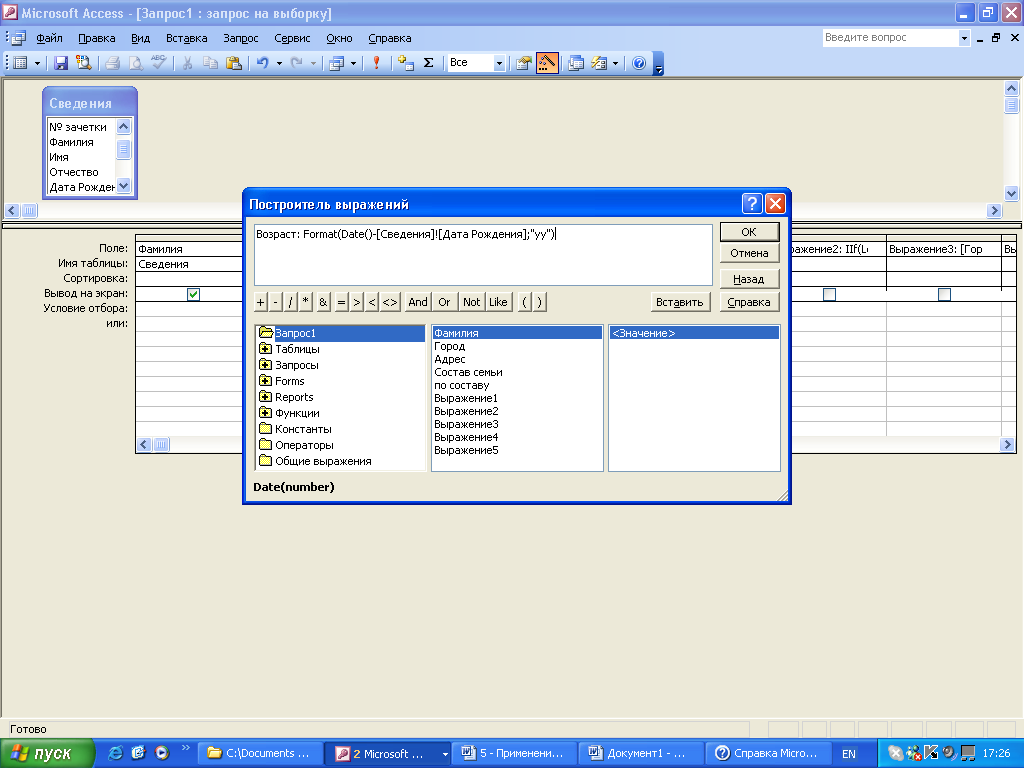Click the File Search toolbar icon
This screenshot has height=768, width=1024.
click(83, 63)
